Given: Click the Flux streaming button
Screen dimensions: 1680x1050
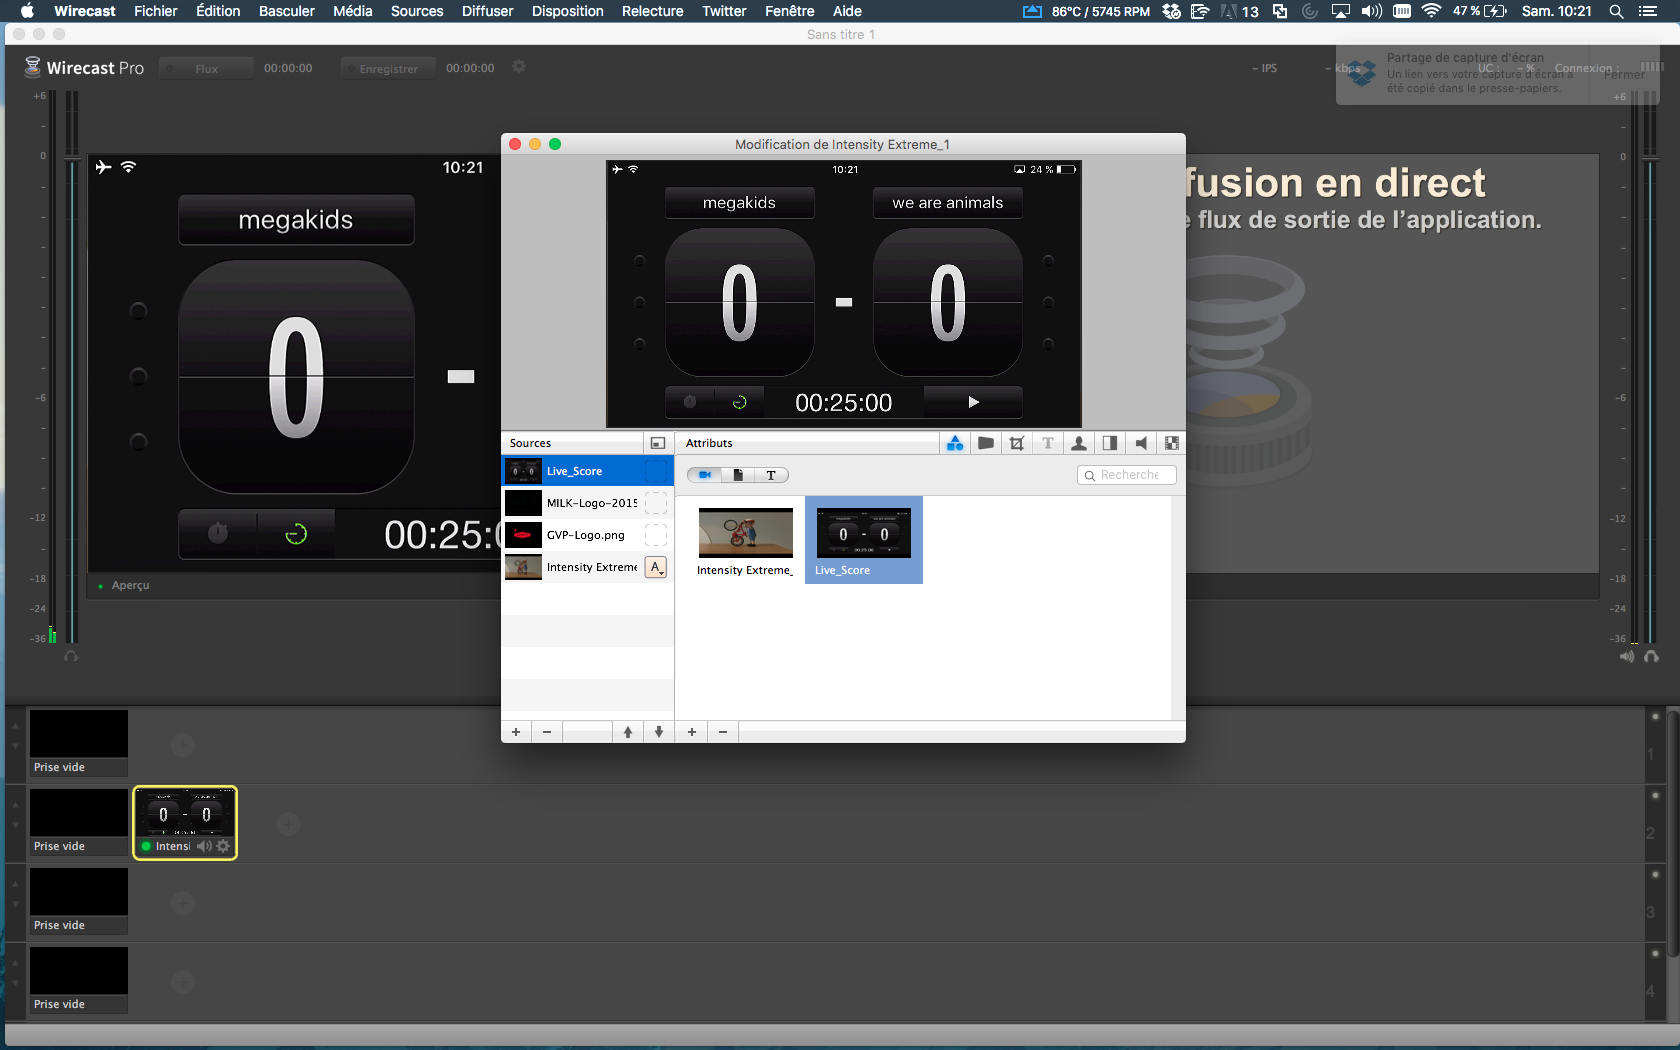Looking at the screenshot, I should click(206, 68).
